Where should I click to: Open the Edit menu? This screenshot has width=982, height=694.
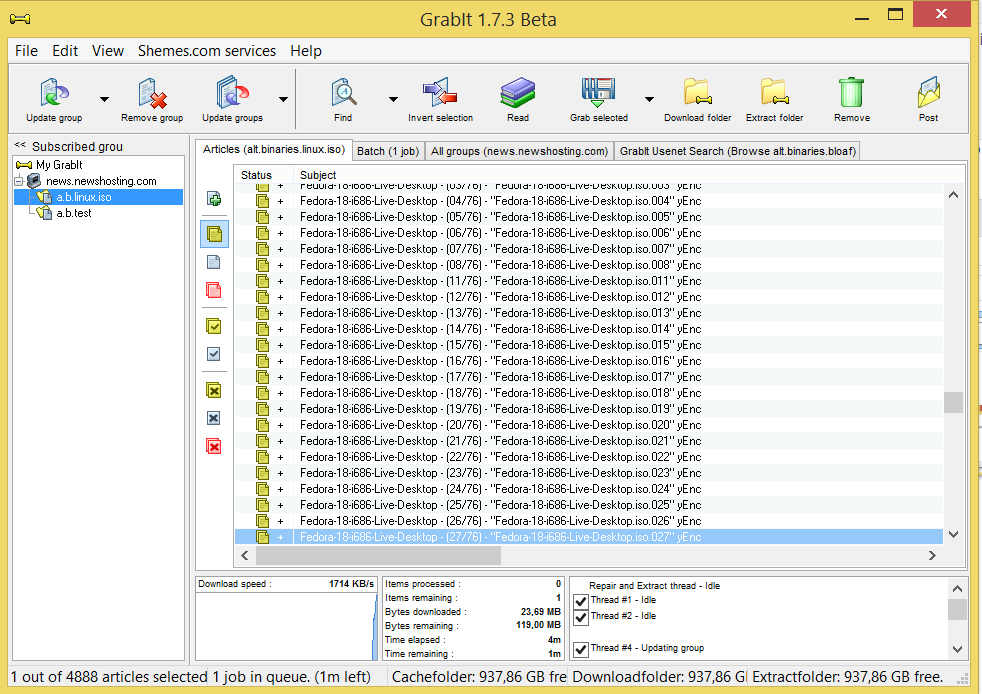coord(65,51)
